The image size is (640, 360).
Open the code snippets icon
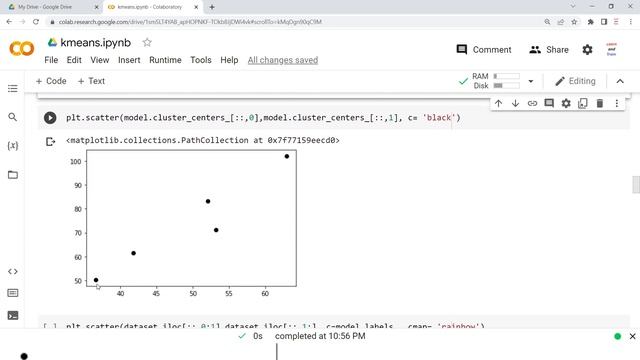[x=13, y=271]
